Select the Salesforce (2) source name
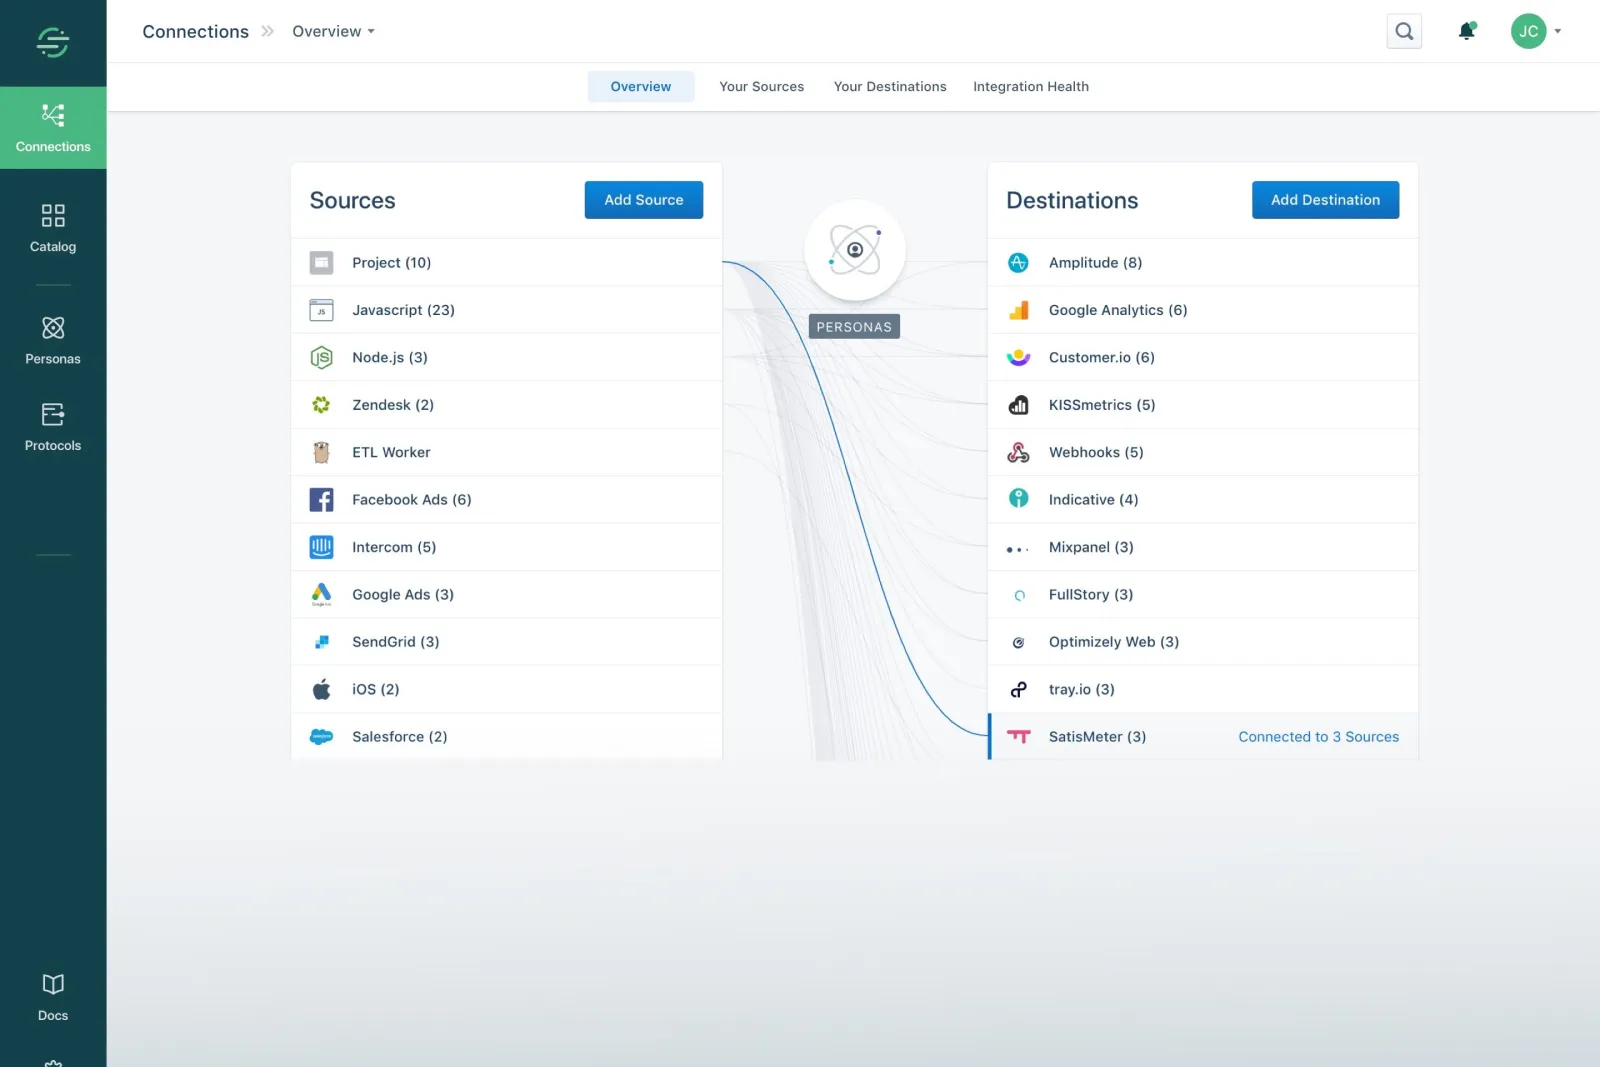 click(x=399, y=737)
